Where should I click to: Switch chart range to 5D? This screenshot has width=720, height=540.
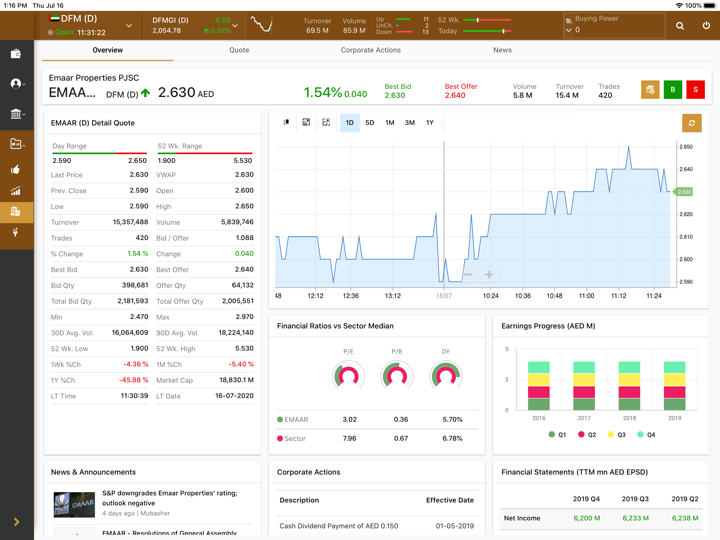tap(369, 123)
